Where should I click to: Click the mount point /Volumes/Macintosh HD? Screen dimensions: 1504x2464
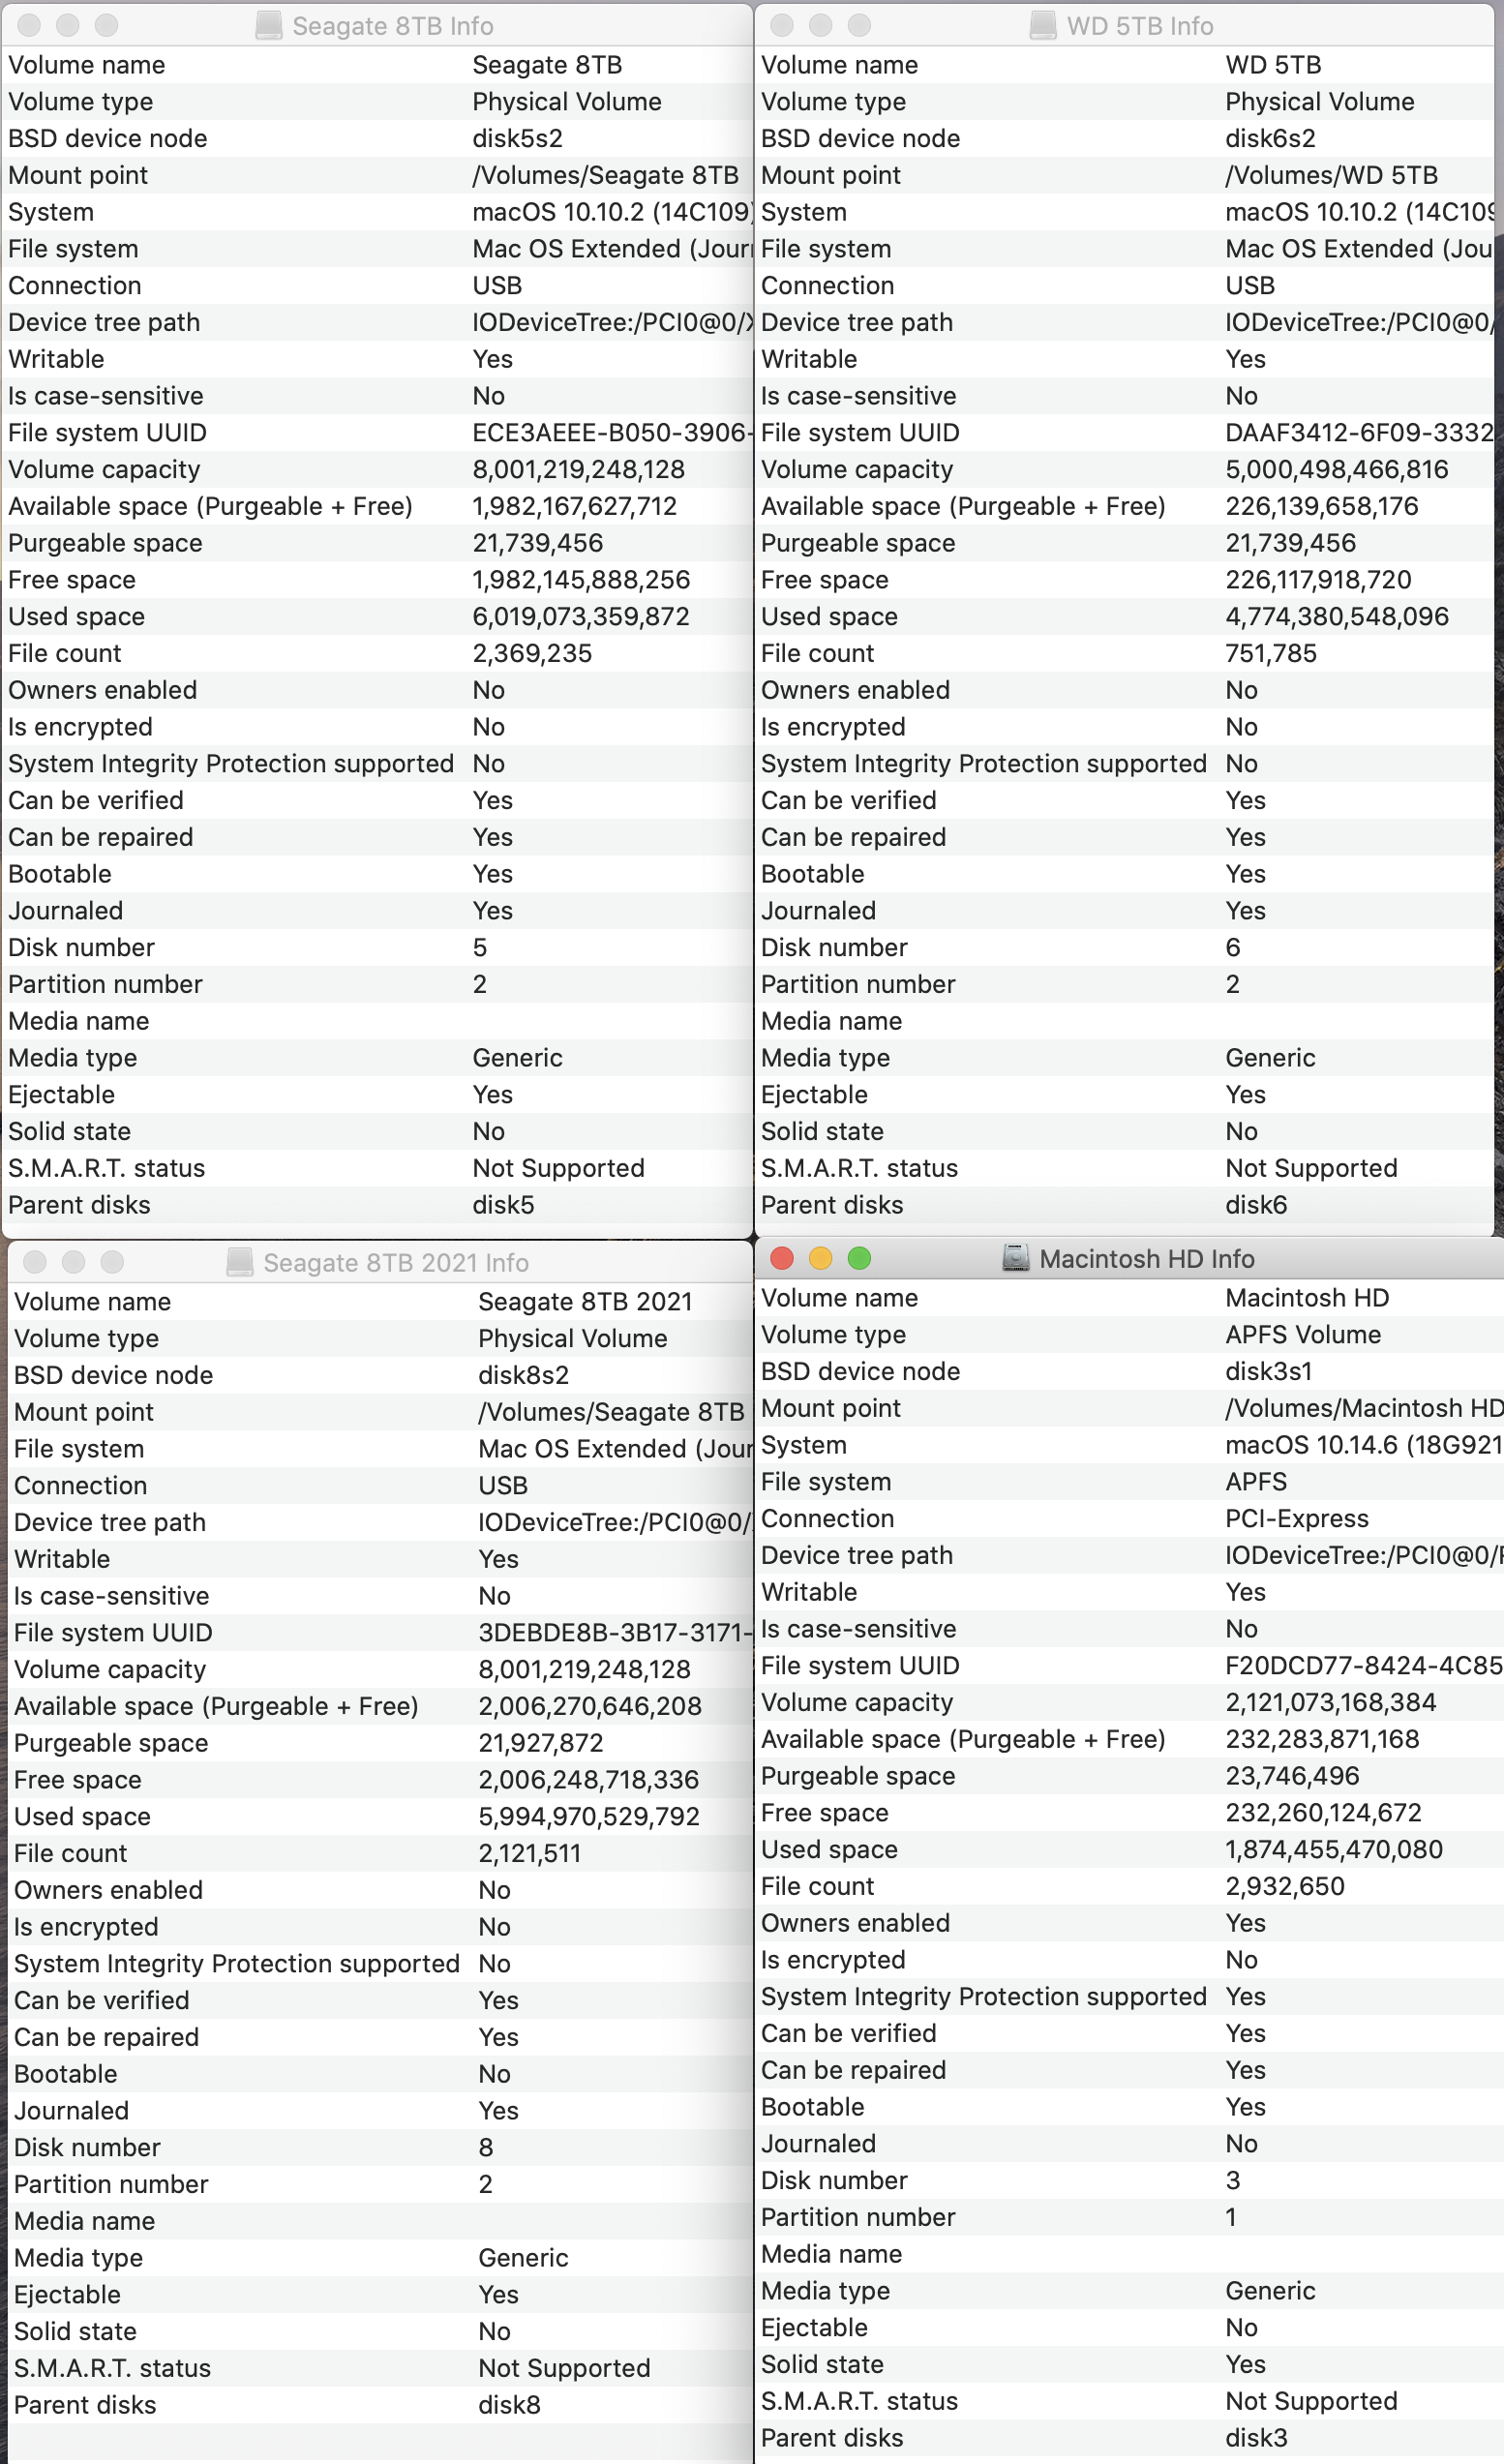coord(1364,1408)
